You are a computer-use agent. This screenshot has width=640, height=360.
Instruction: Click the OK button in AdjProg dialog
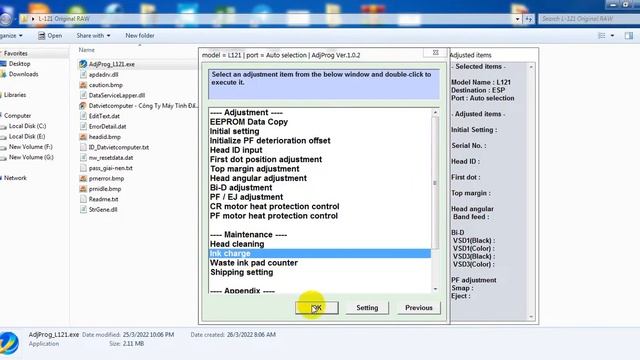(317, 308)
